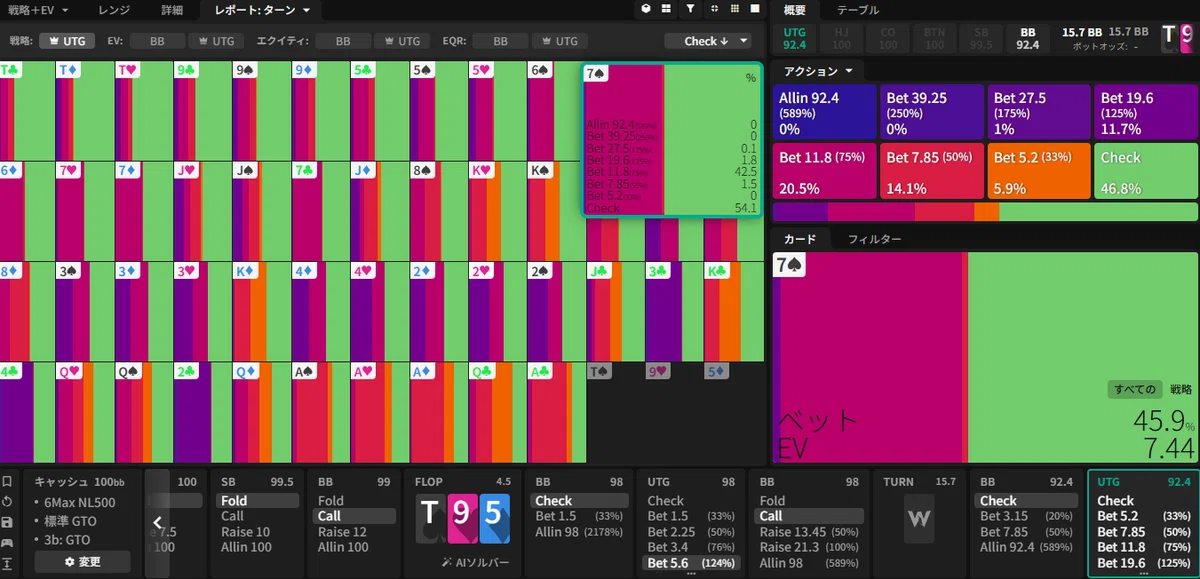Open the 戦略+EV dropdown
The image size is (1200, 579).
pos(38,10)
